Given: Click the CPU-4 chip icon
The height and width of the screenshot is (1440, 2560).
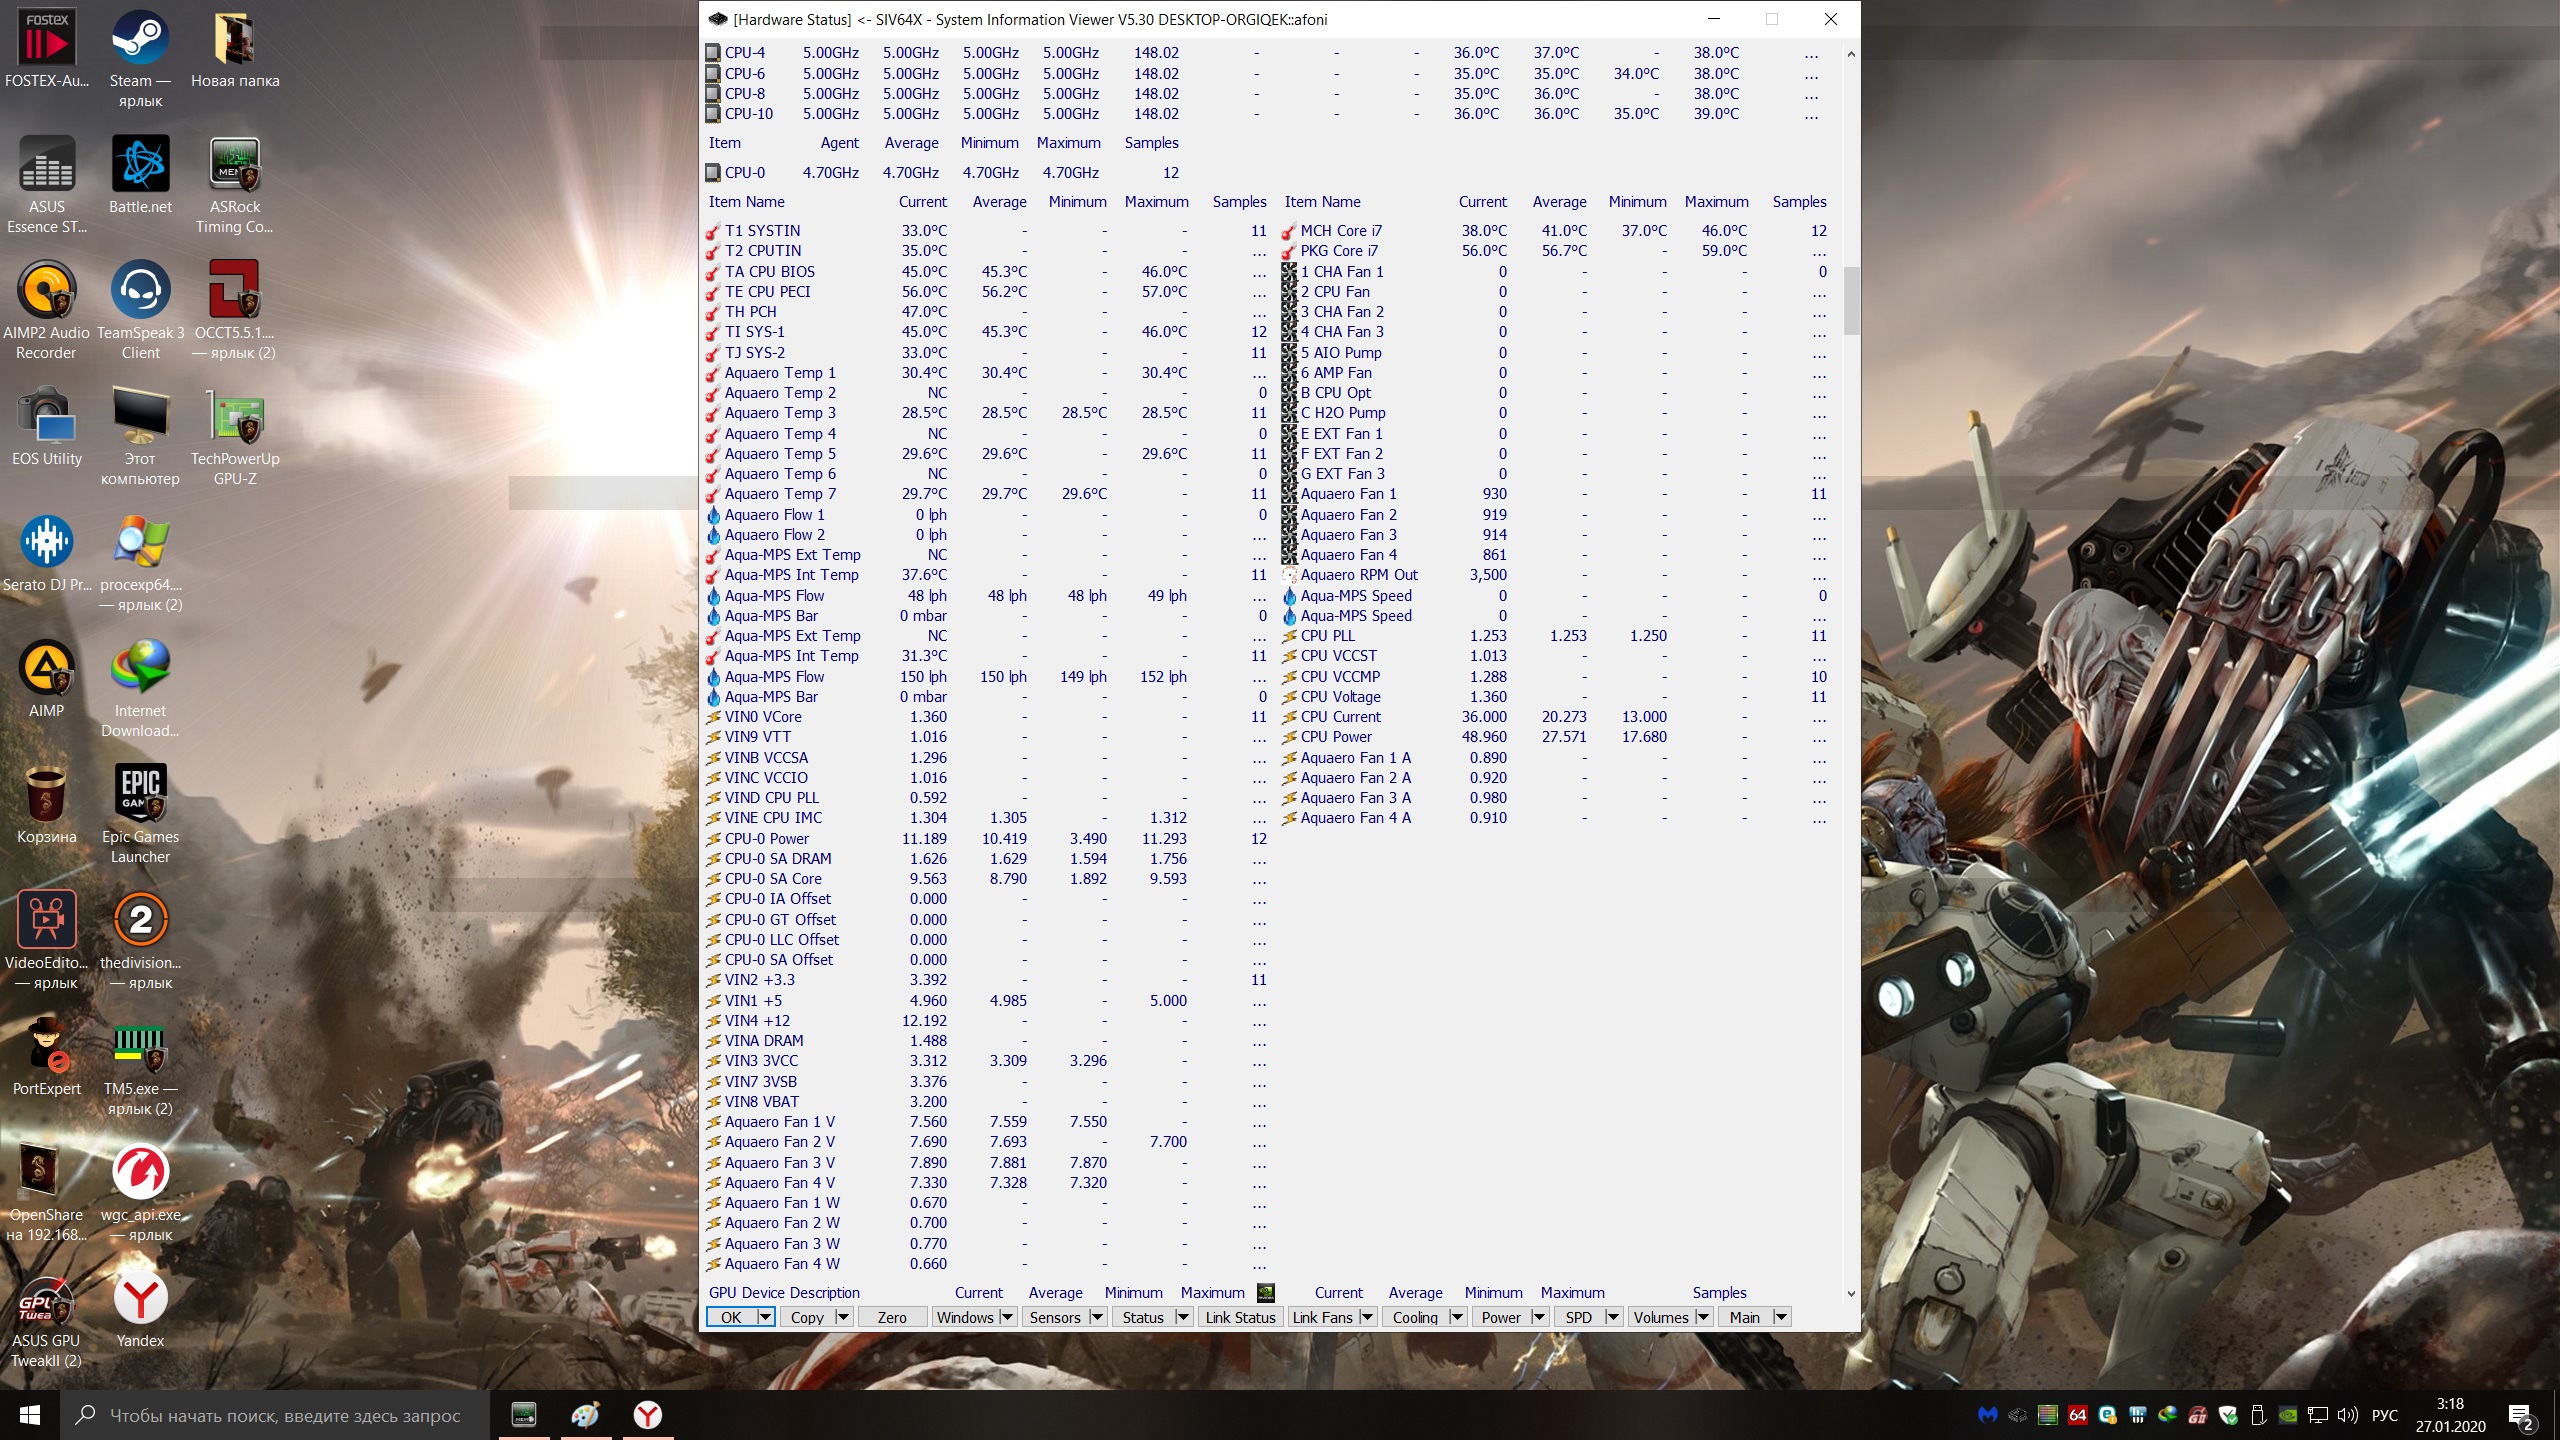Looking at the screenshot, I should point(713,53).
